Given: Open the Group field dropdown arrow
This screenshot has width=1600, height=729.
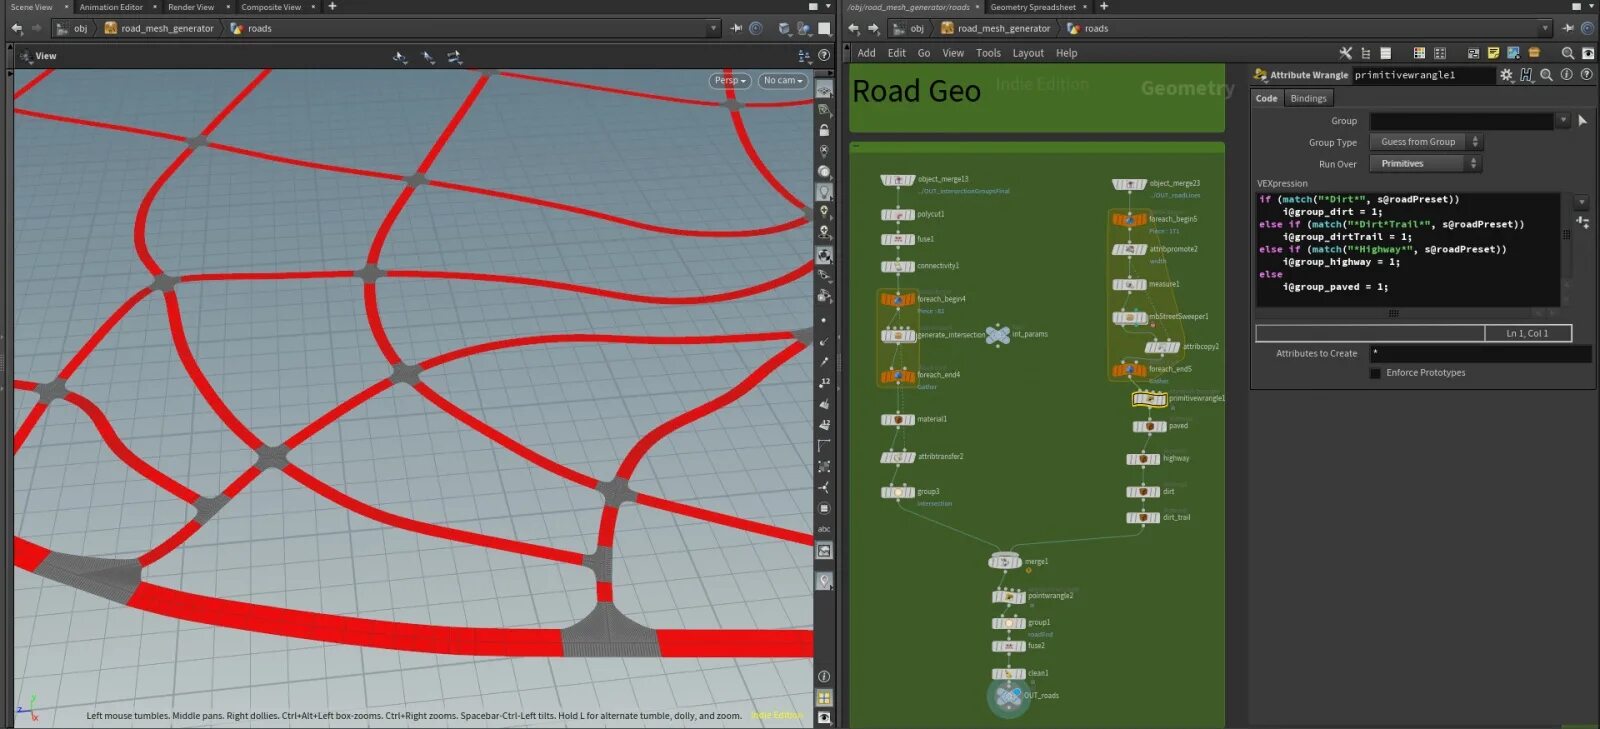Looking at the screenshot, I should click(1562, 121).
